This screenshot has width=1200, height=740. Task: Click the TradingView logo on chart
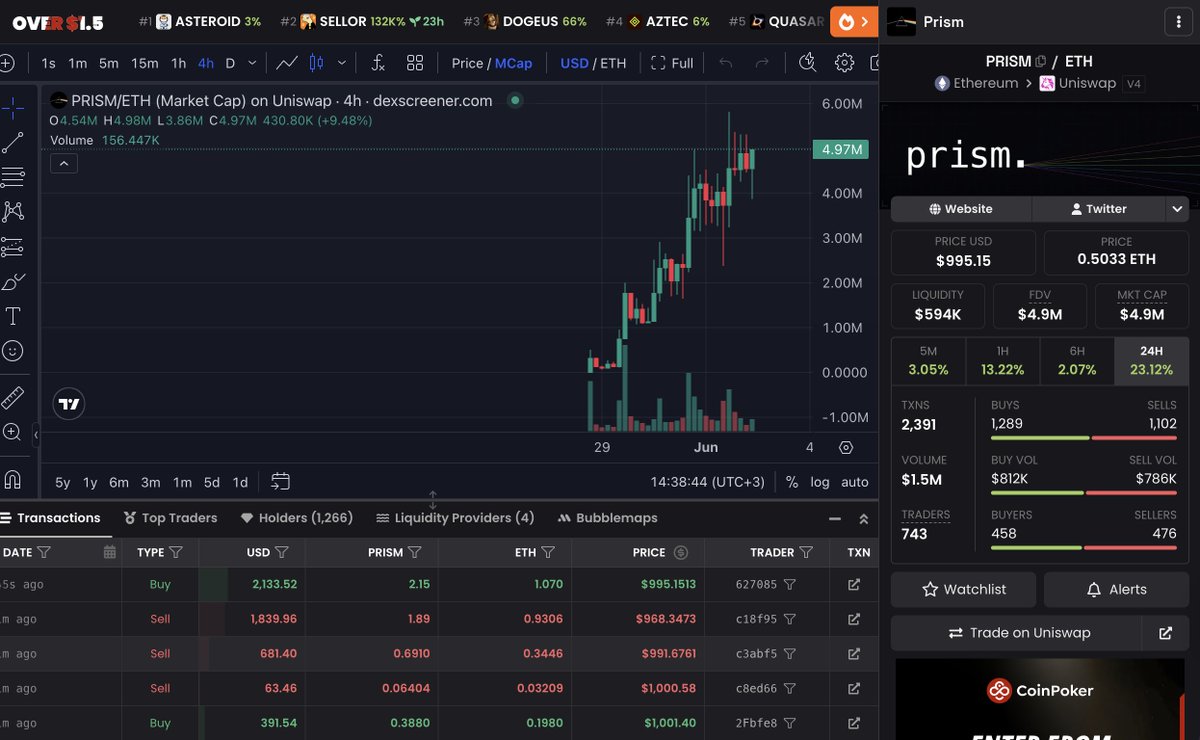coord(69,404)
